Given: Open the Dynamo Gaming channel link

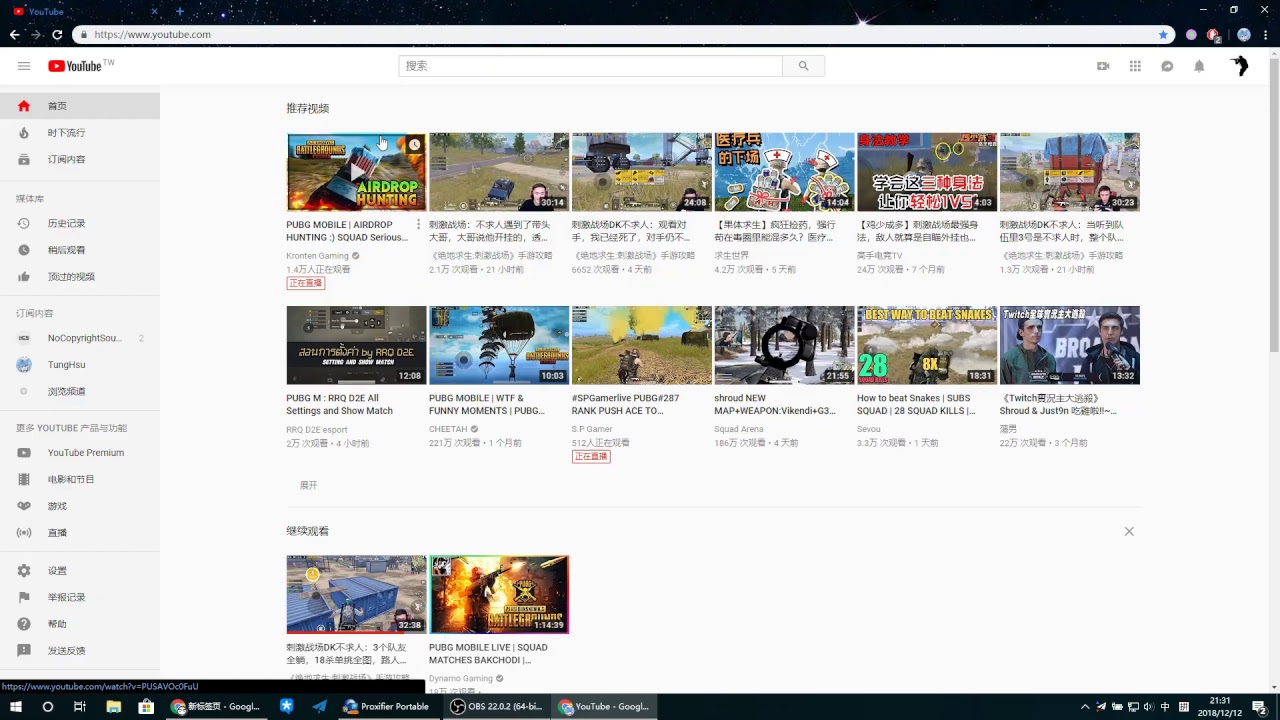Looking at the screenshot, I should [461, 679].
